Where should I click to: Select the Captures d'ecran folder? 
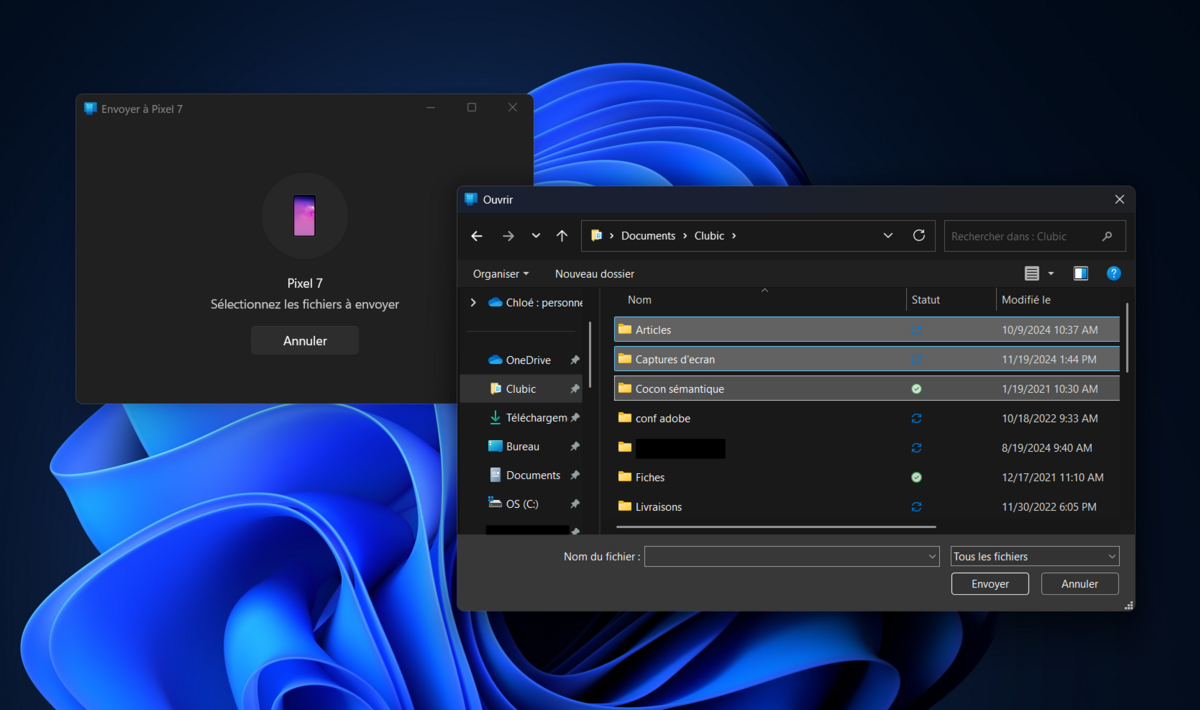[x=866, y=359]
